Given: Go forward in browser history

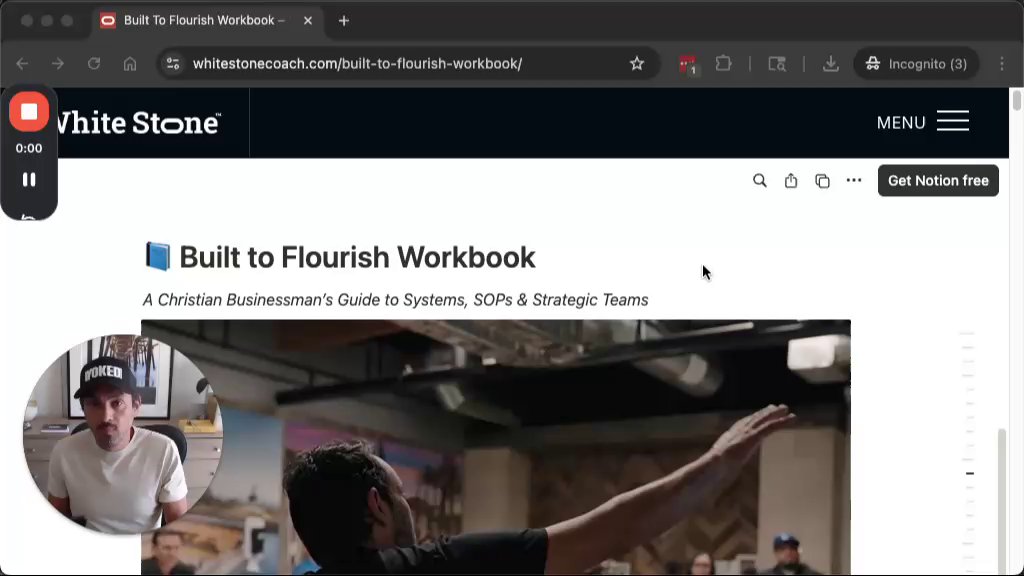Looking at the screenshot, I should pyautogui.click(x=57, y=63).
